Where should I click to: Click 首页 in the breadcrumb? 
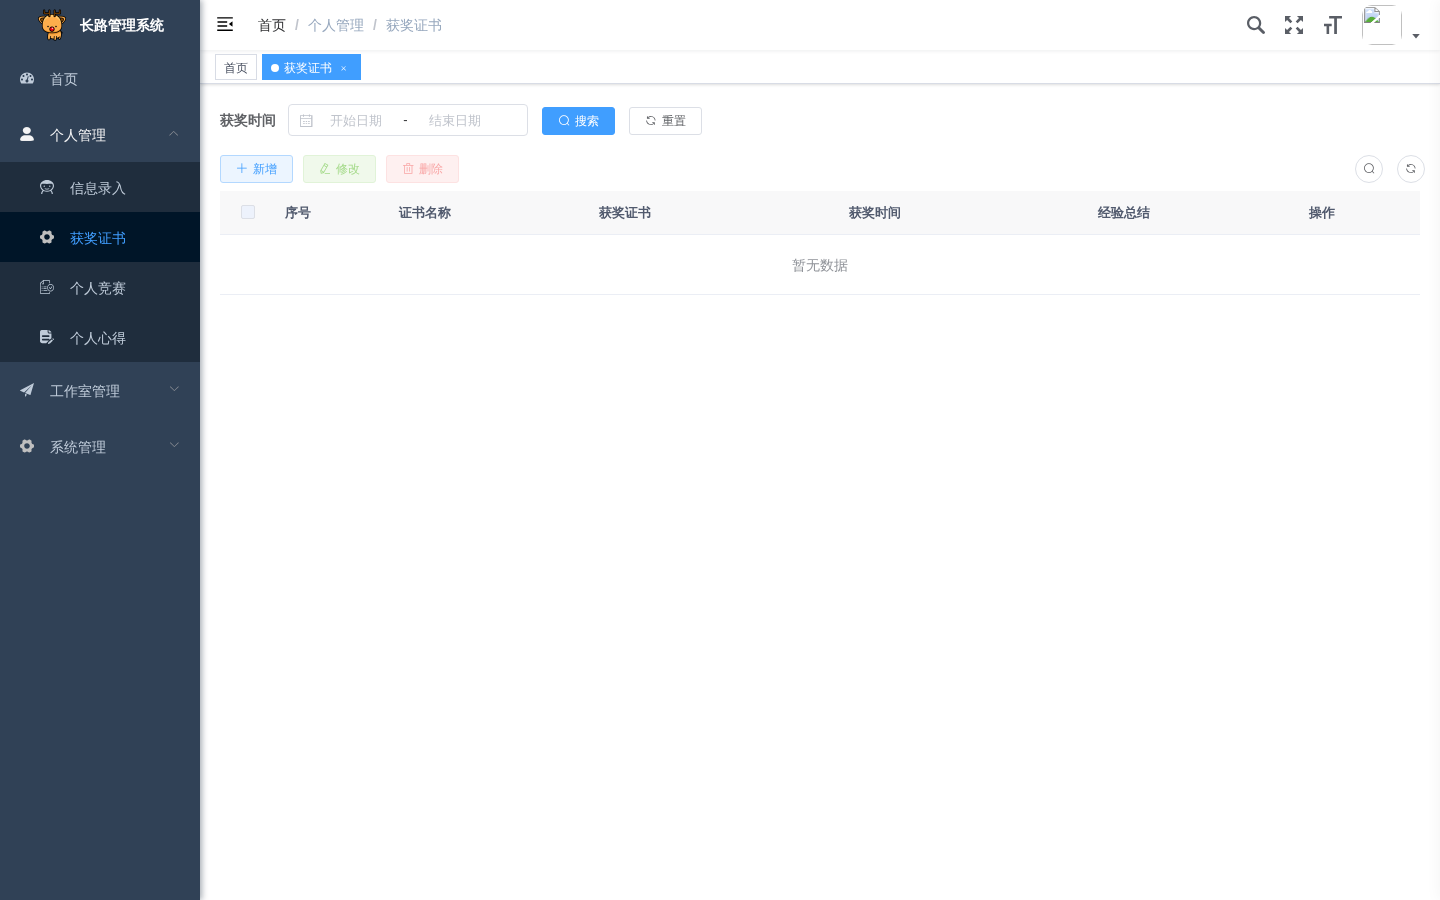pos(272,25)
